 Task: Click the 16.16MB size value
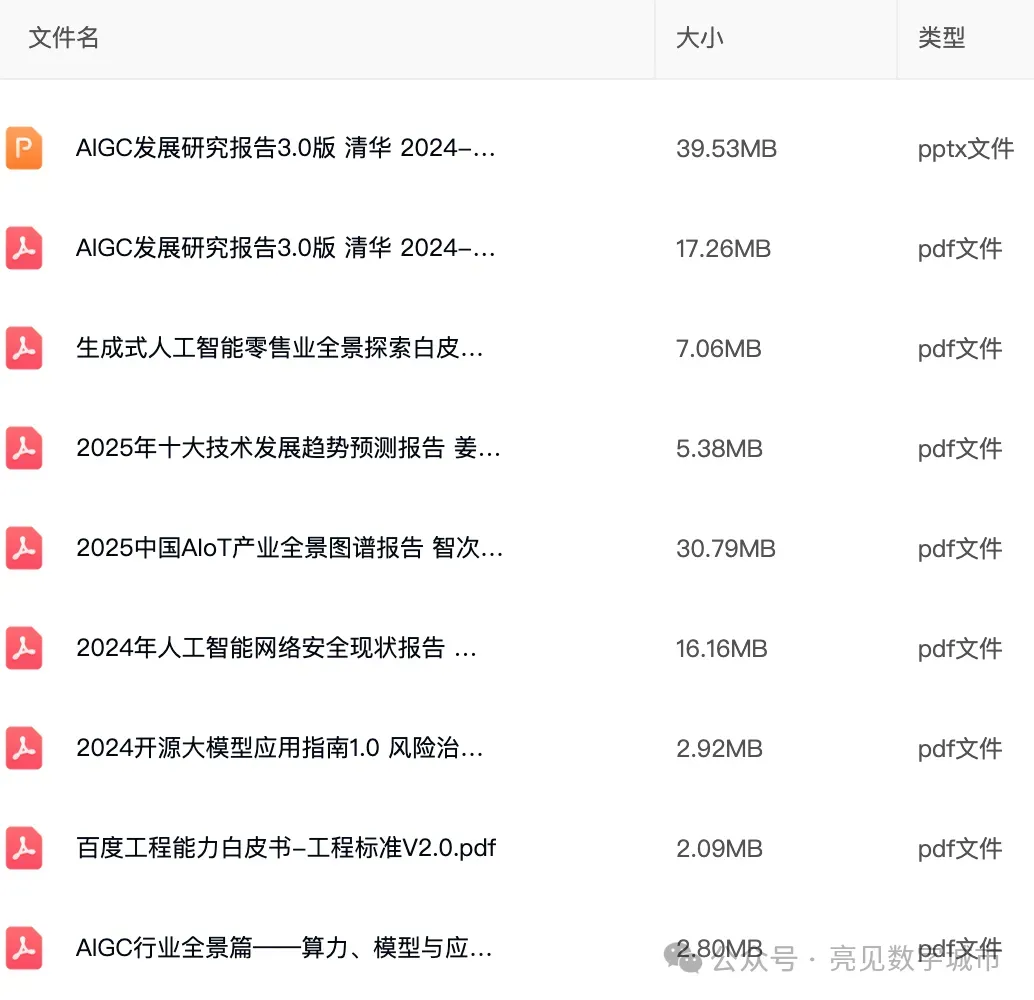(x=721, y=648)
